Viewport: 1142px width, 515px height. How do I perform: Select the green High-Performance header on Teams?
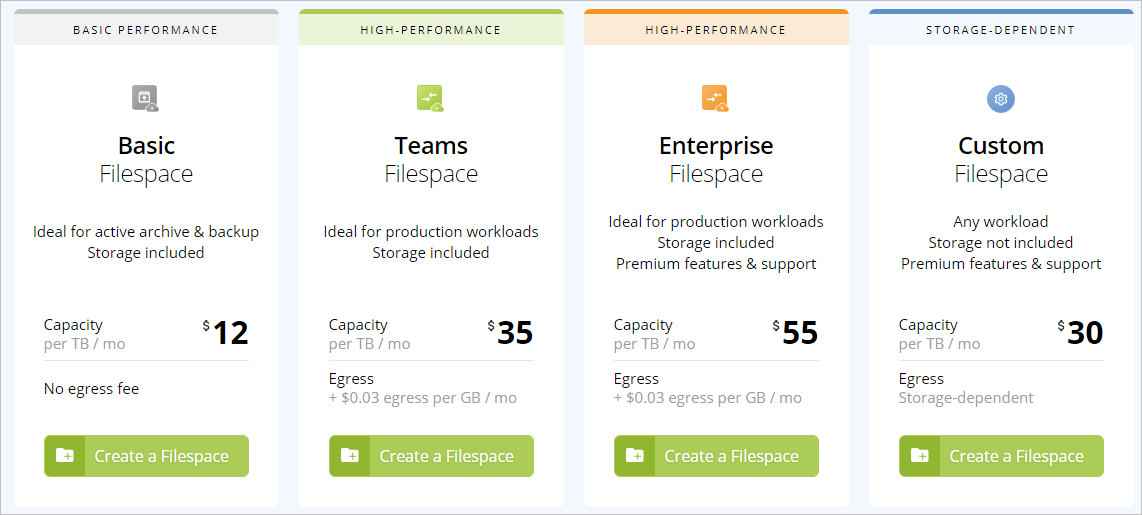pos(431,30)
